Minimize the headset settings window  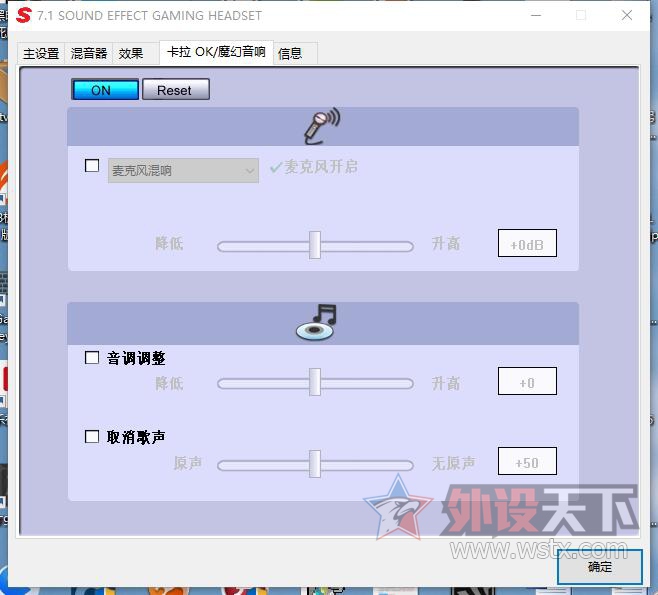pos(536,16)
